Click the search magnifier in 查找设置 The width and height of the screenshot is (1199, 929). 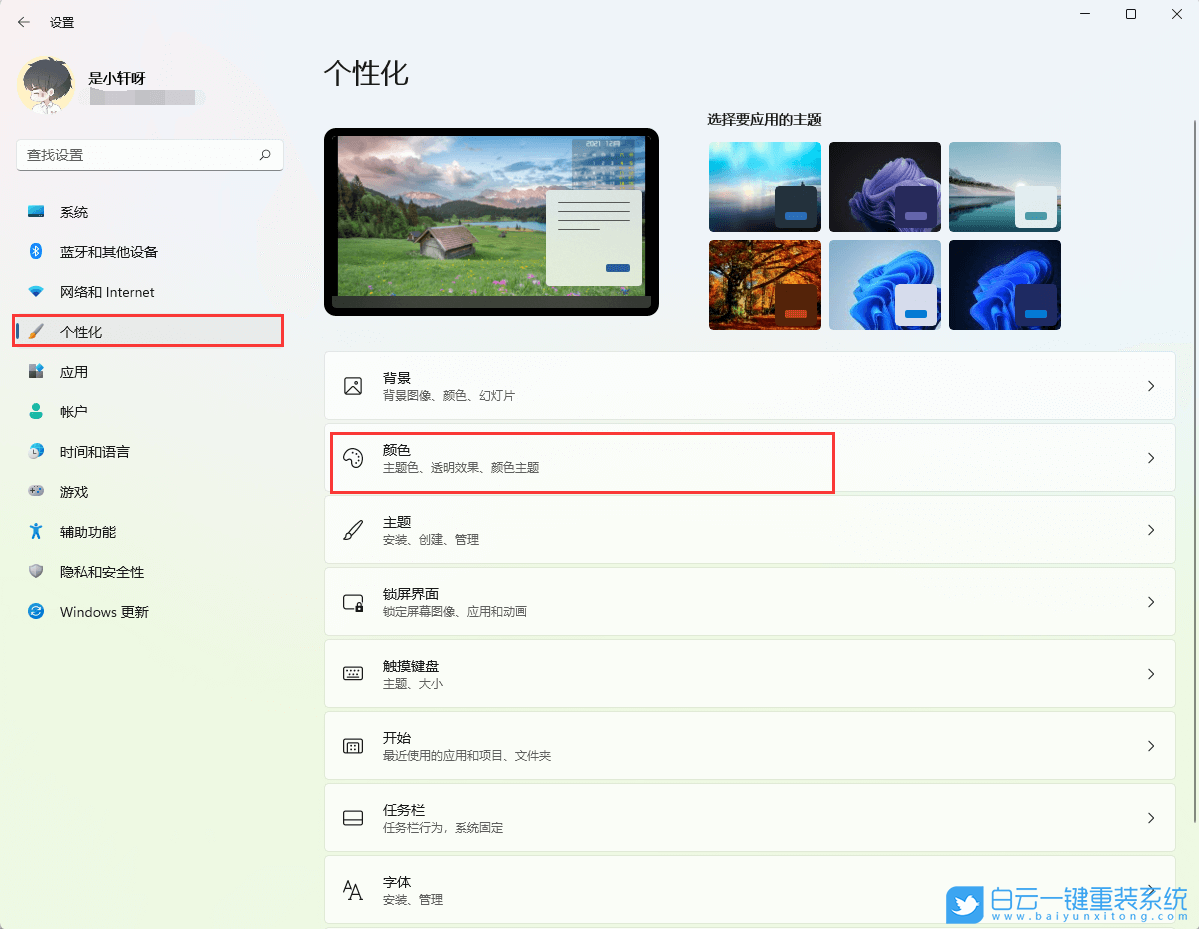pos(264,156)
